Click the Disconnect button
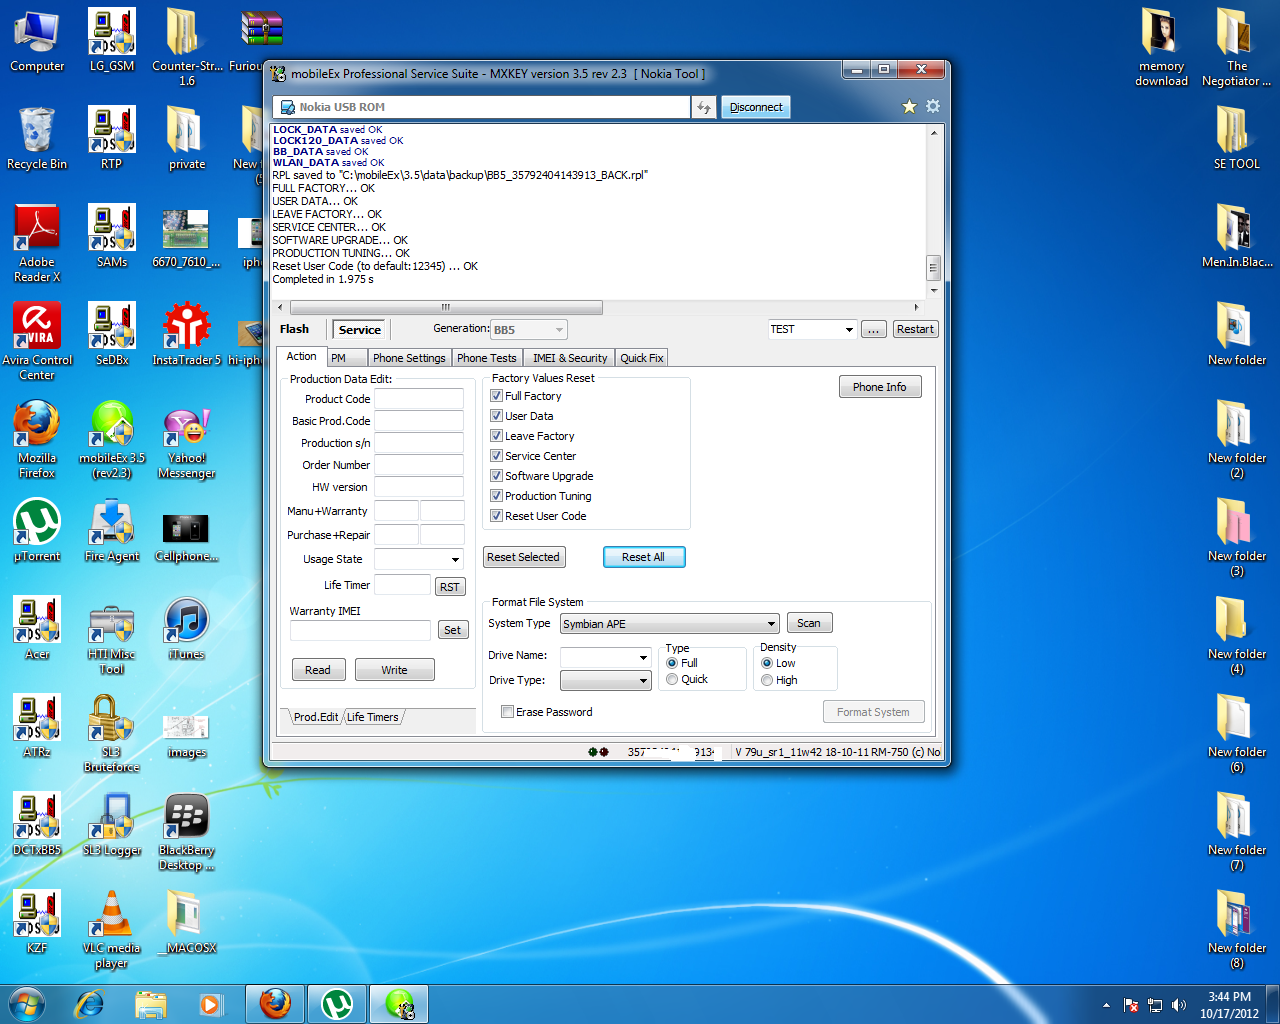1280x1024 pixels. click(x=756, y=107)
